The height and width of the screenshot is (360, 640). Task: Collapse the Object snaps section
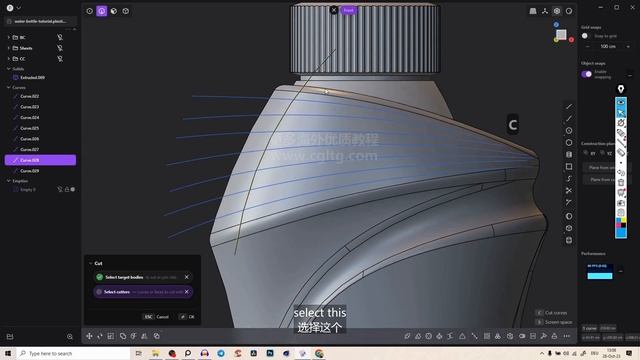pos(630,76)
